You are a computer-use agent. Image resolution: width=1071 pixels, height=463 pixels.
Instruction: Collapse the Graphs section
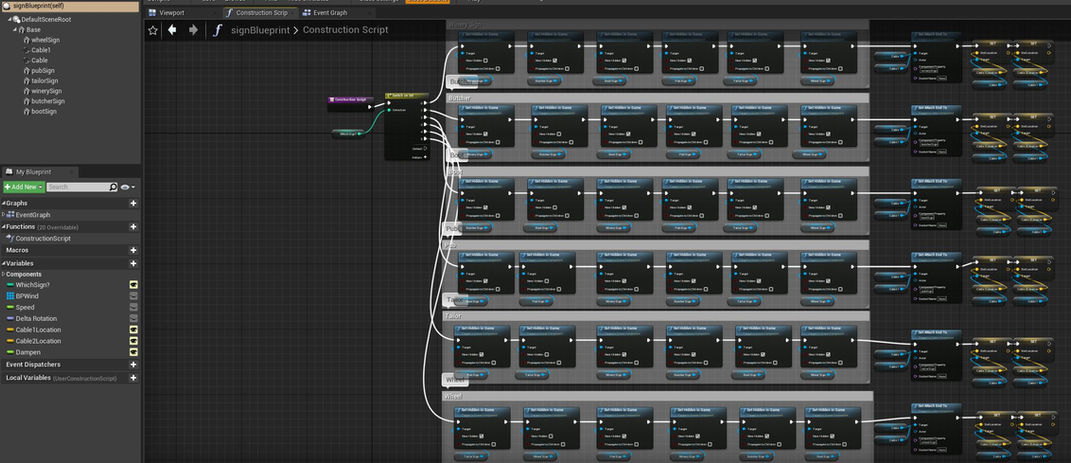click(3, 204)
